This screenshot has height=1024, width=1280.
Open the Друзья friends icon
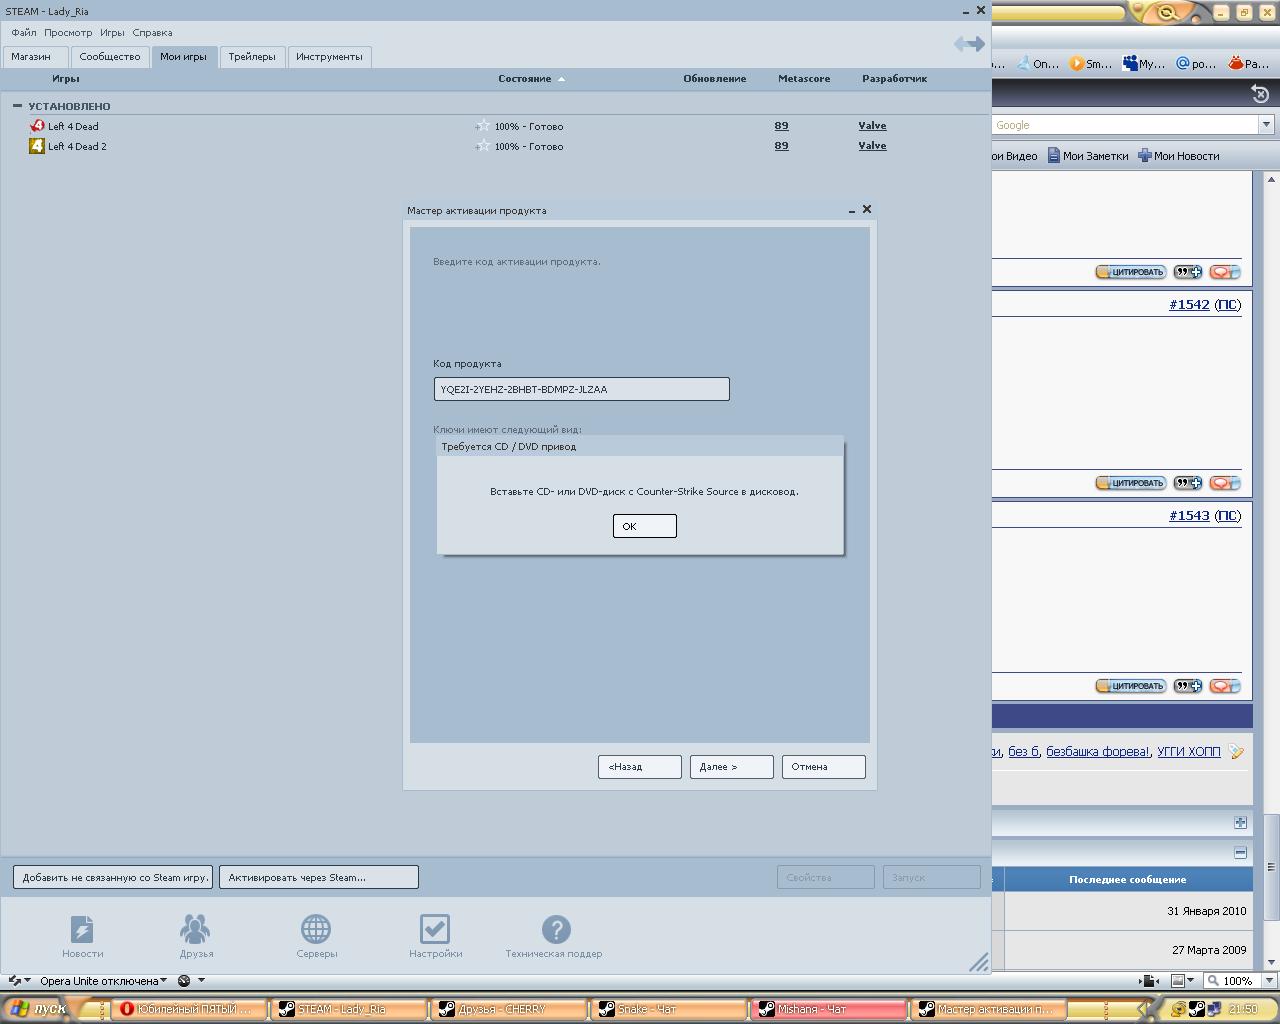point(195,929)
